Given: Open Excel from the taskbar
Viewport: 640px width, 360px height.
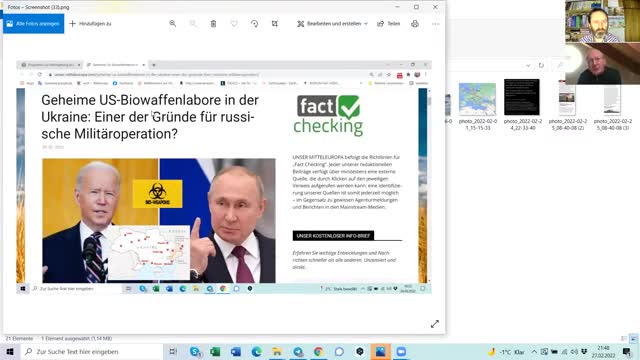Looking at the screenshot, I should coord(216,352).
